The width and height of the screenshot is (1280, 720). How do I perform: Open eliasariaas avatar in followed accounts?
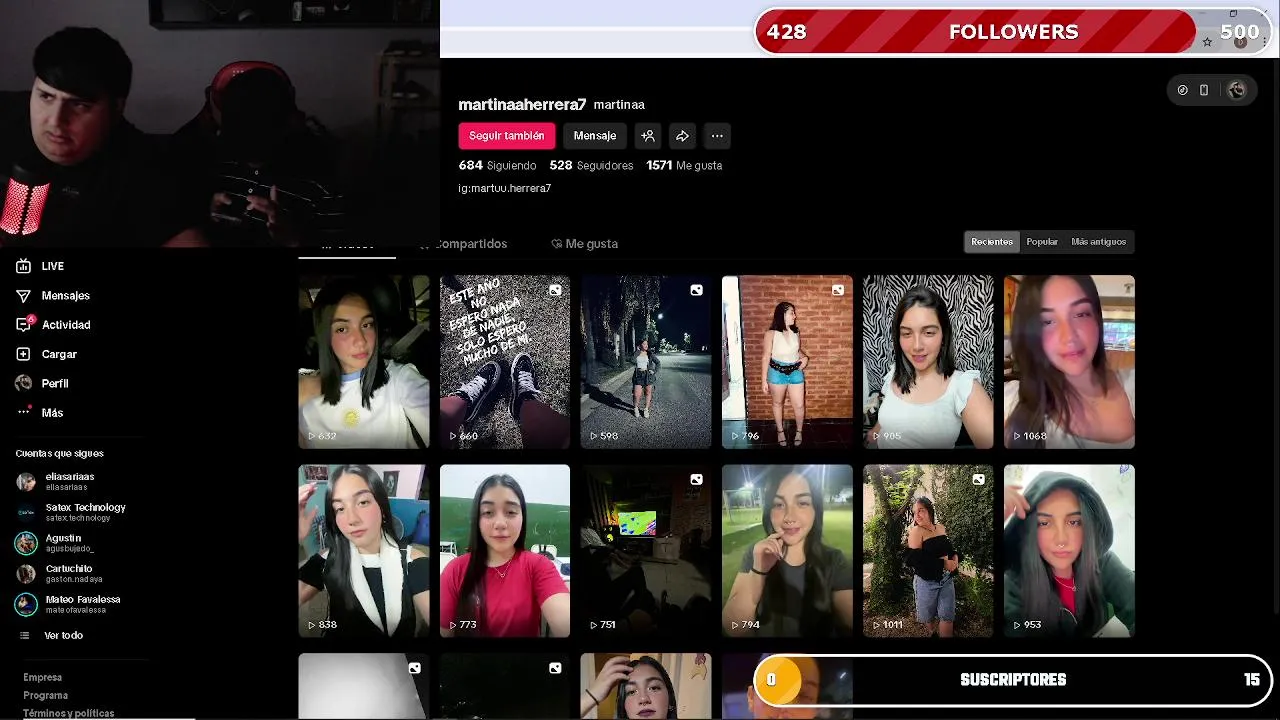pyautogui.click(x=26, y=482)
